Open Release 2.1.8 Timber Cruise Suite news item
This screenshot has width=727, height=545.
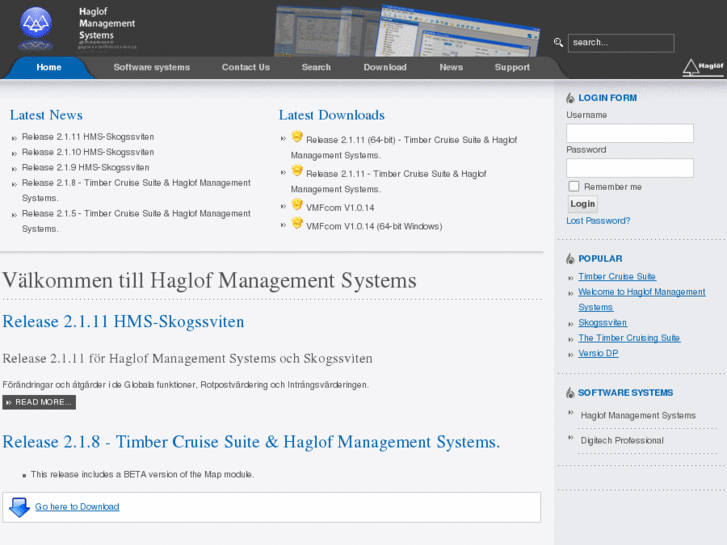coord(136,190)
